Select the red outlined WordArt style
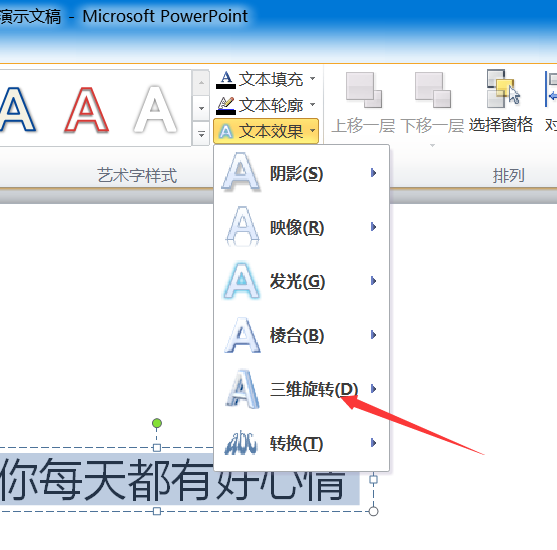 click(x=86, y=109)
